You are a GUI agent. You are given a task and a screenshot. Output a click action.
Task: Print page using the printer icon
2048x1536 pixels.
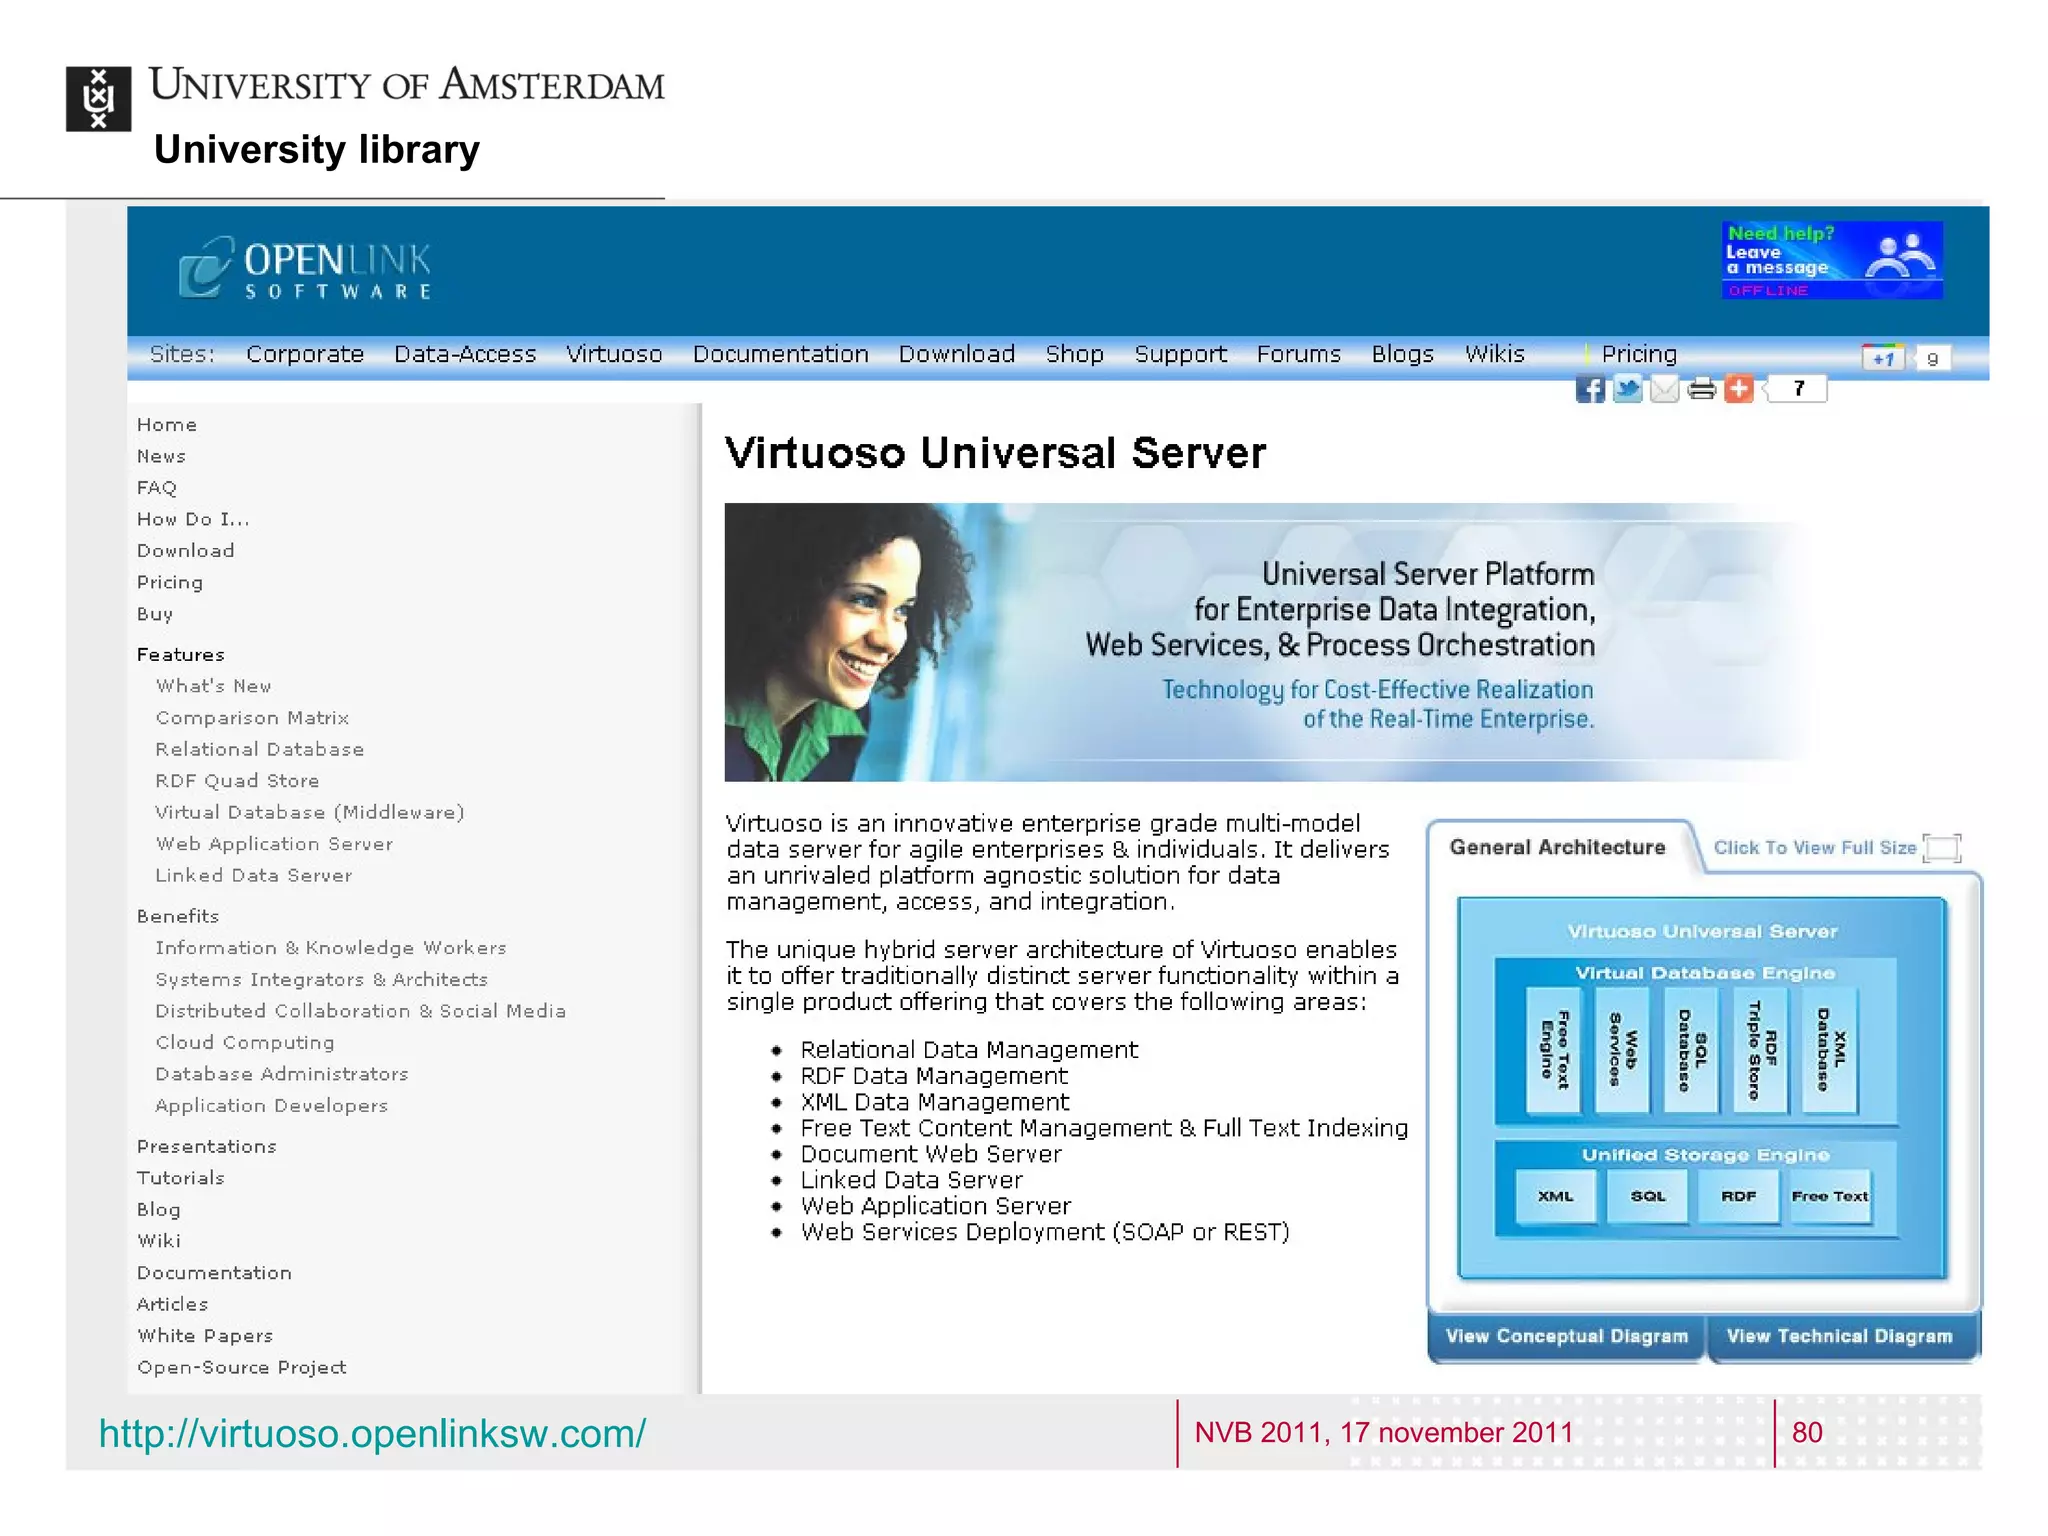point(1701,389)
